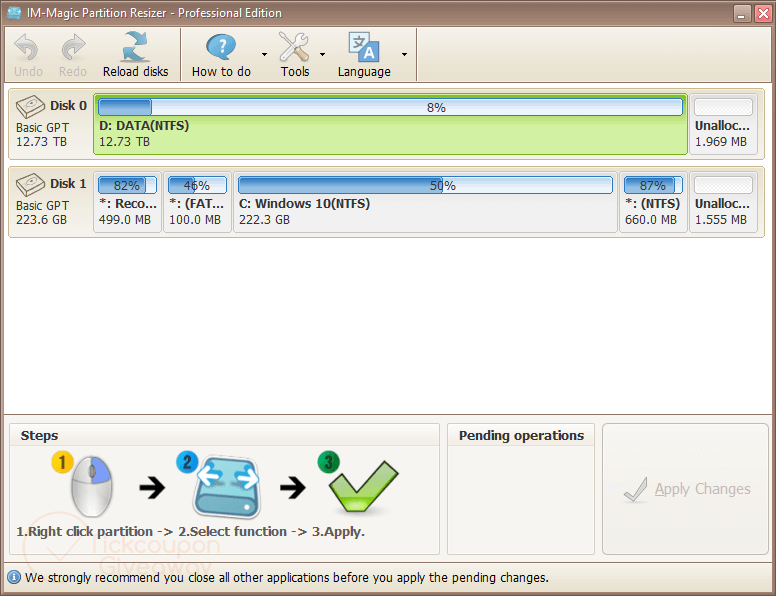This screenshot has width=776, height=596.
Task: Click the 50% usage bar on C: Windows 10
Action: pos(425,186)
